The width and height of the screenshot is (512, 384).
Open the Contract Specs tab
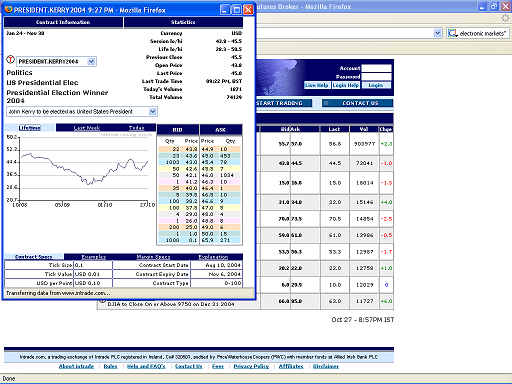pyautogui.click(x=34, y=257)
